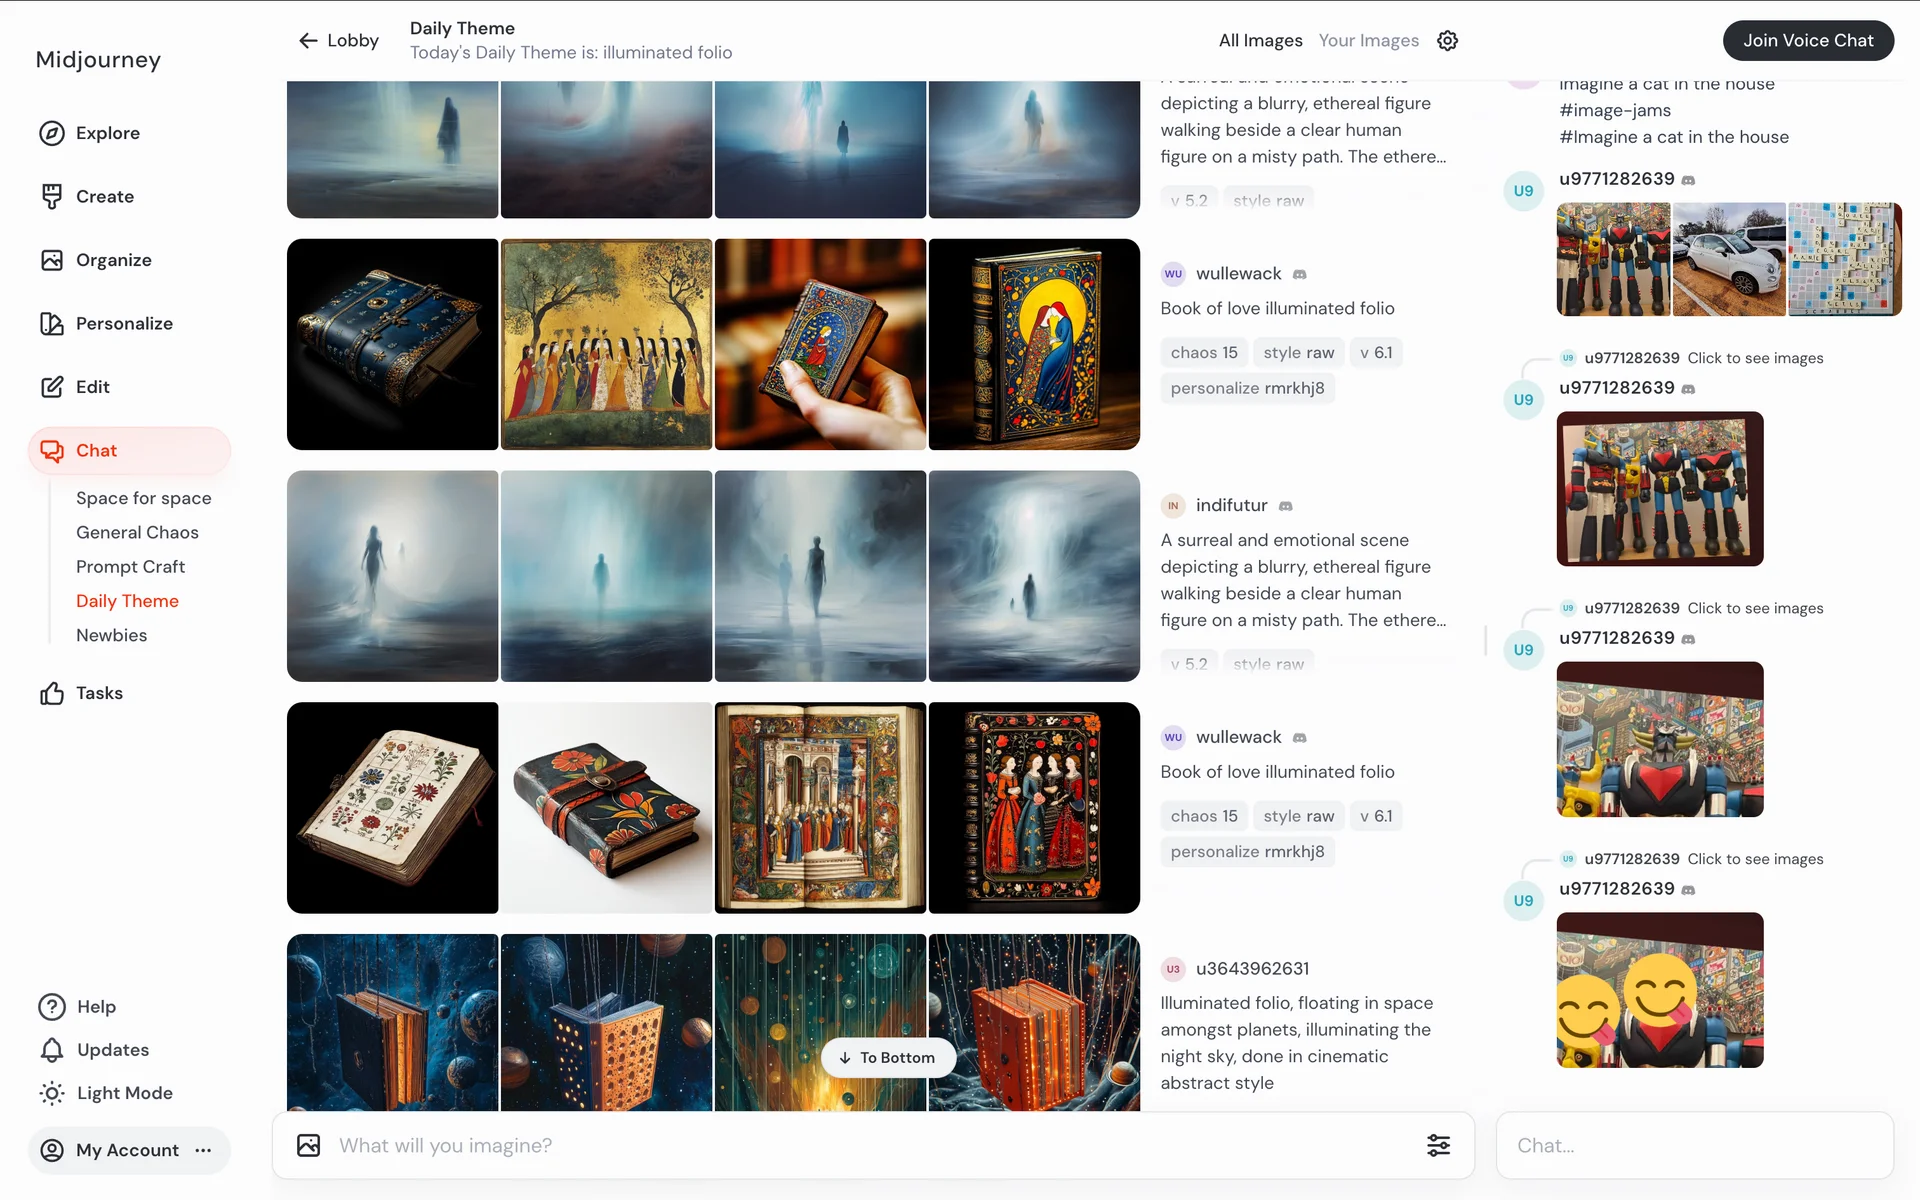Select the General Chaos chat room
Image resolution: width=1920 pixels, height=1200 pixels.
pos(137,532)
